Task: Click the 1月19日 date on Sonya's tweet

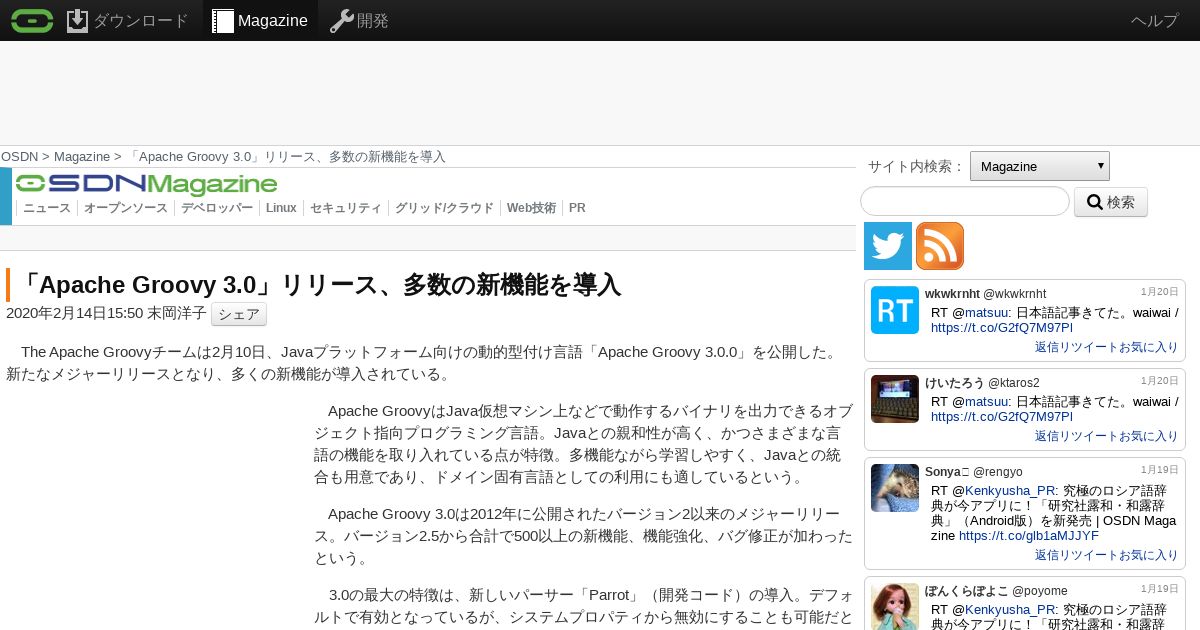Action: point(1160,470)
